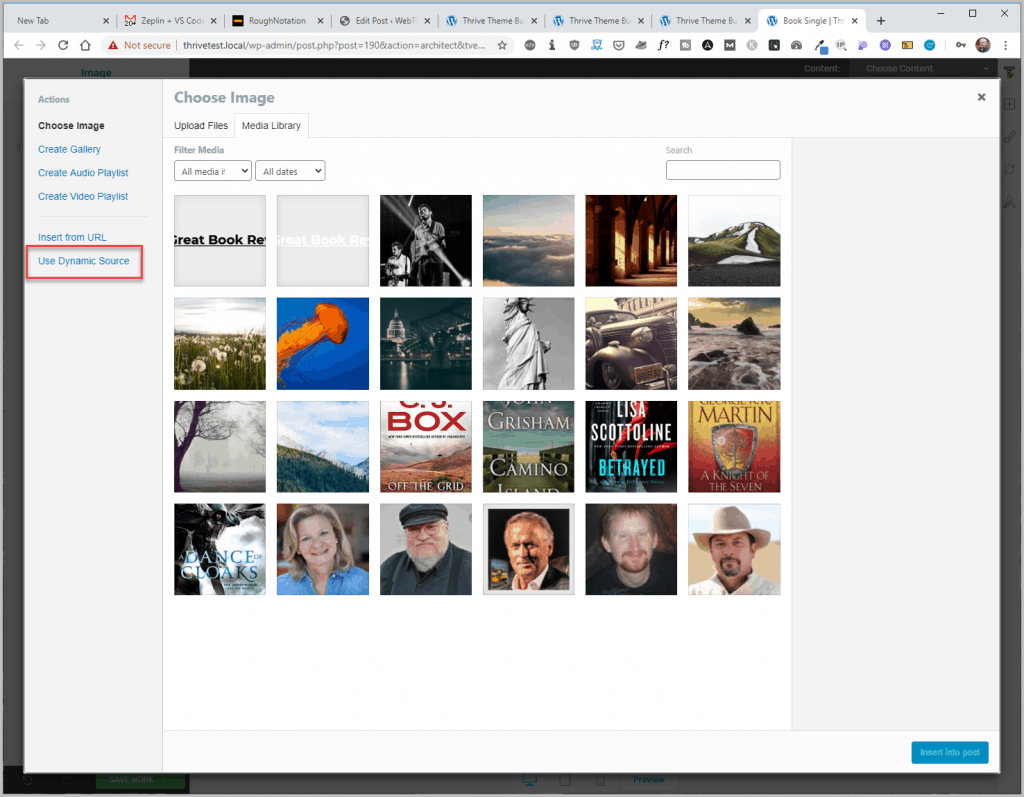Image resolution: width=1024 pixels, height=797 pixels.
Task: Open the Insert from URL option
Action: click(x=72, y=237)
